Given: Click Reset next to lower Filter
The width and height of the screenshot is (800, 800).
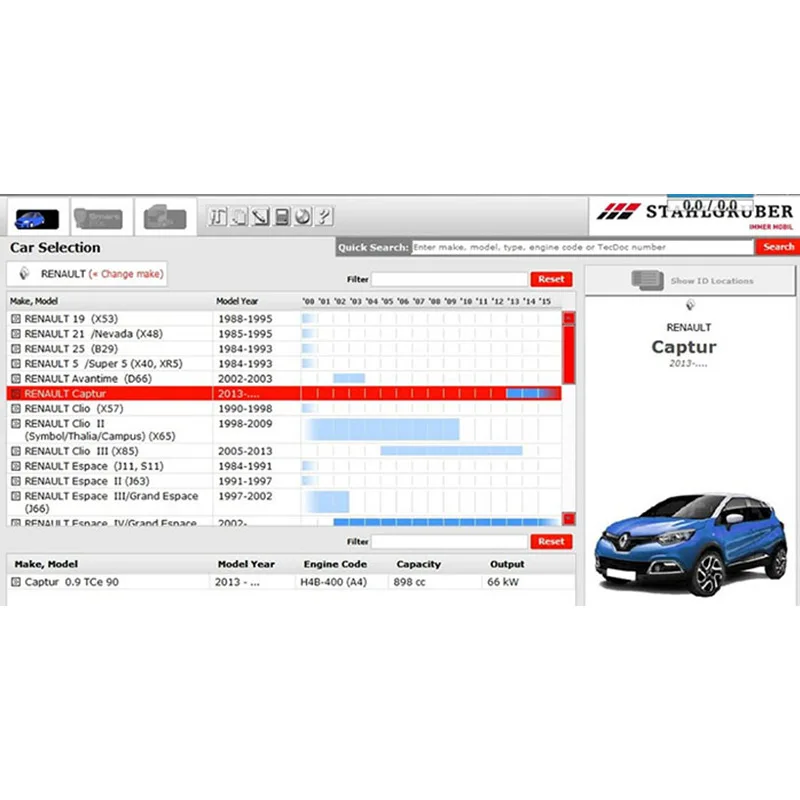Looking at the screenshot, I should click(551, 542).
